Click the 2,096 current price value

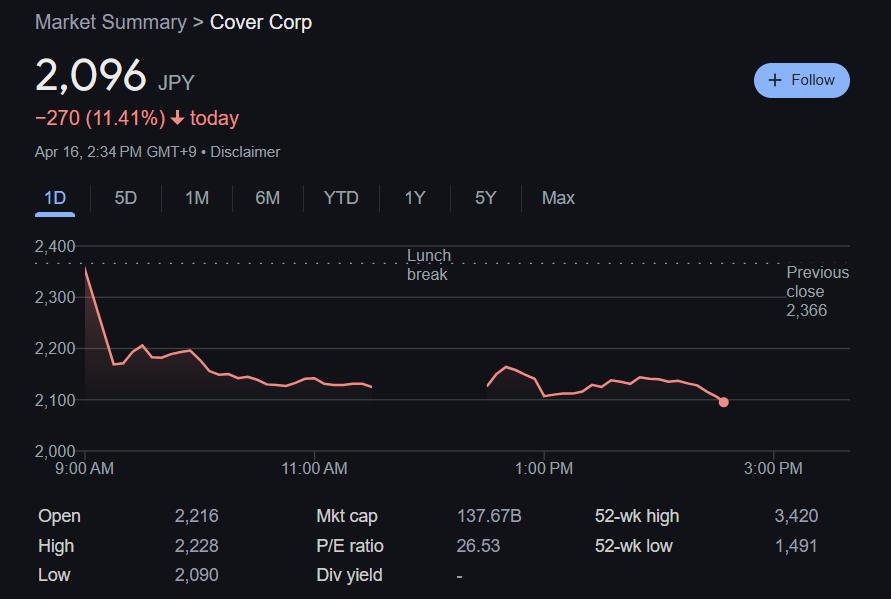click(91, 76)
